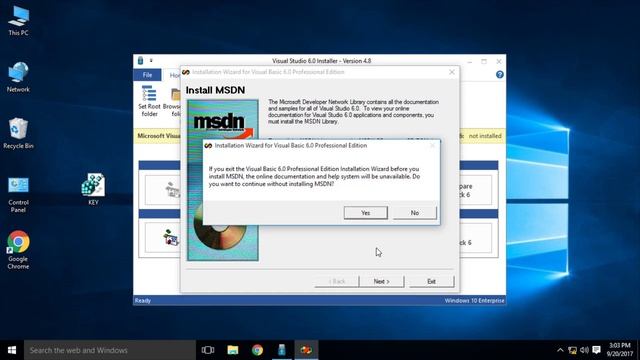This screenshot has width=640, height=360.
Task: Open the Recycle Bin icon
Action: click(18, 133)
